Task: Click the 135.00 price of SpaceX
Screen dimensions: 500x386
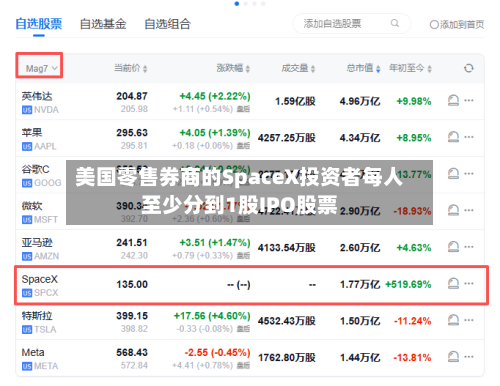Action: (132, 284)
